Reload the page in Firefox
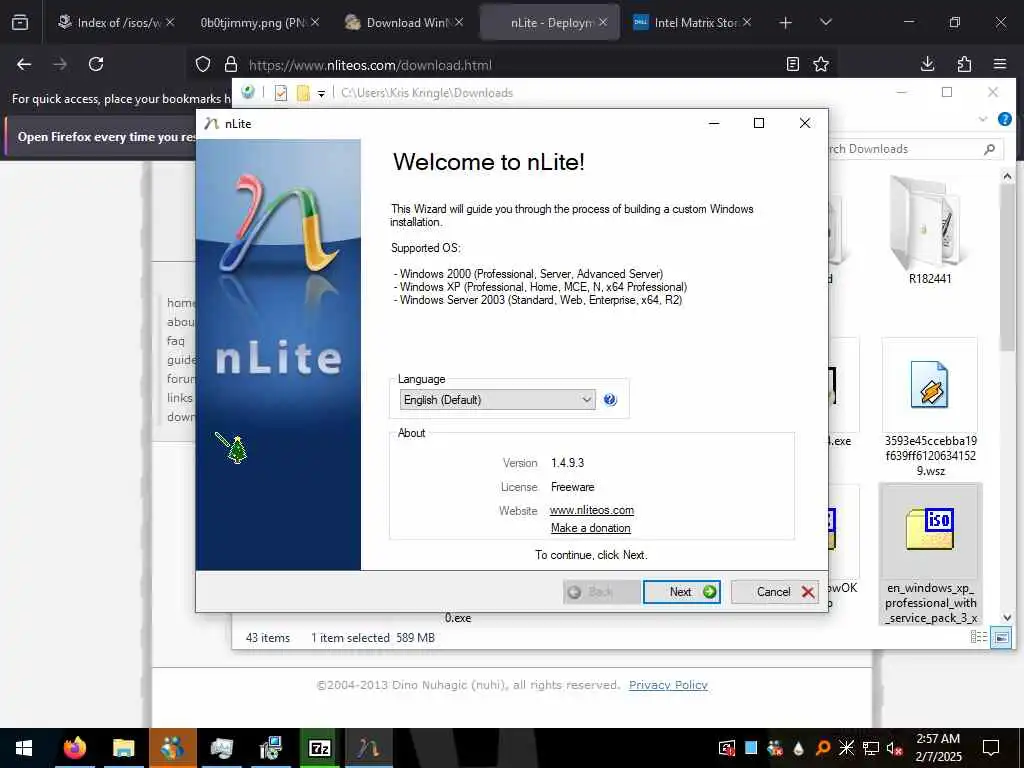Viewport: 1024px width, 768px height. [96, 64]
